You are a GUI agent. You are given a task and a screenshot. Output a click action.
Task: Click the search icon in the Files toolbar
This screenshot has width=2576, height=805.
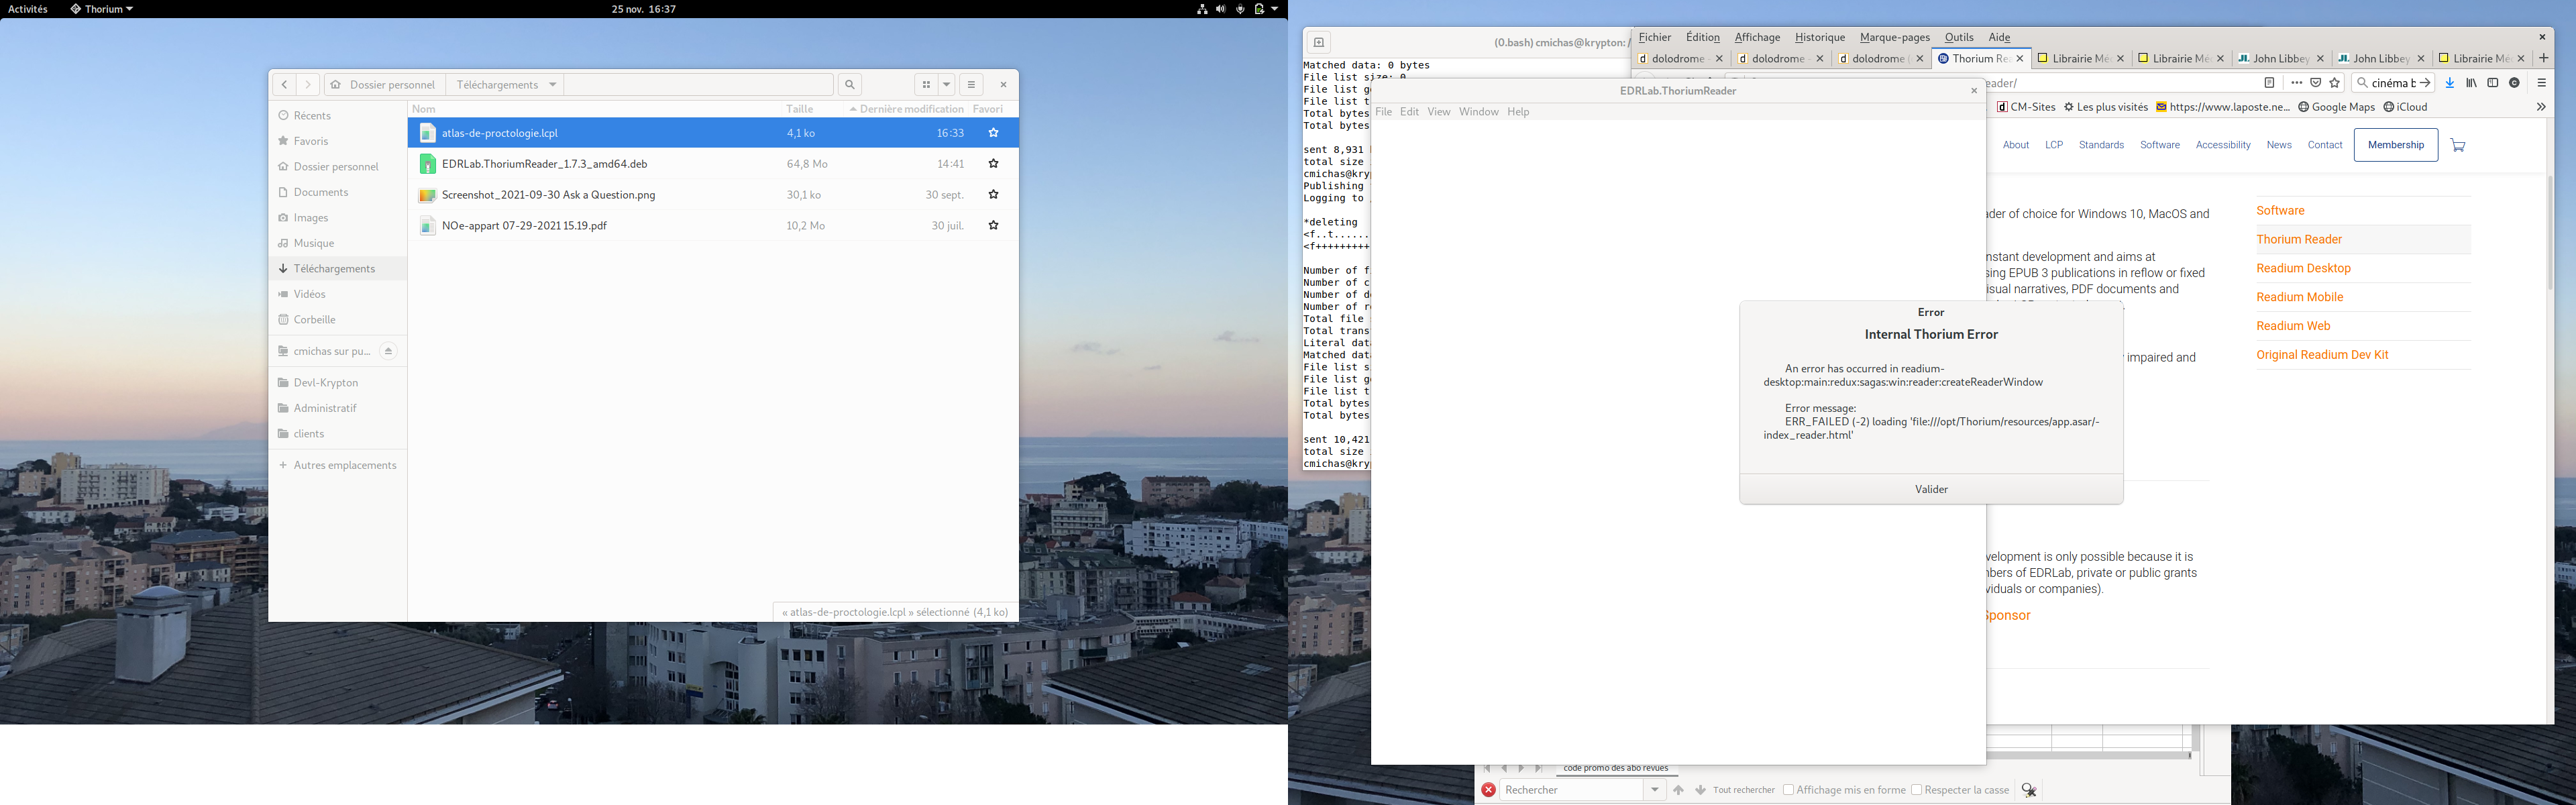pyautogui.click(x=849, y=85)
